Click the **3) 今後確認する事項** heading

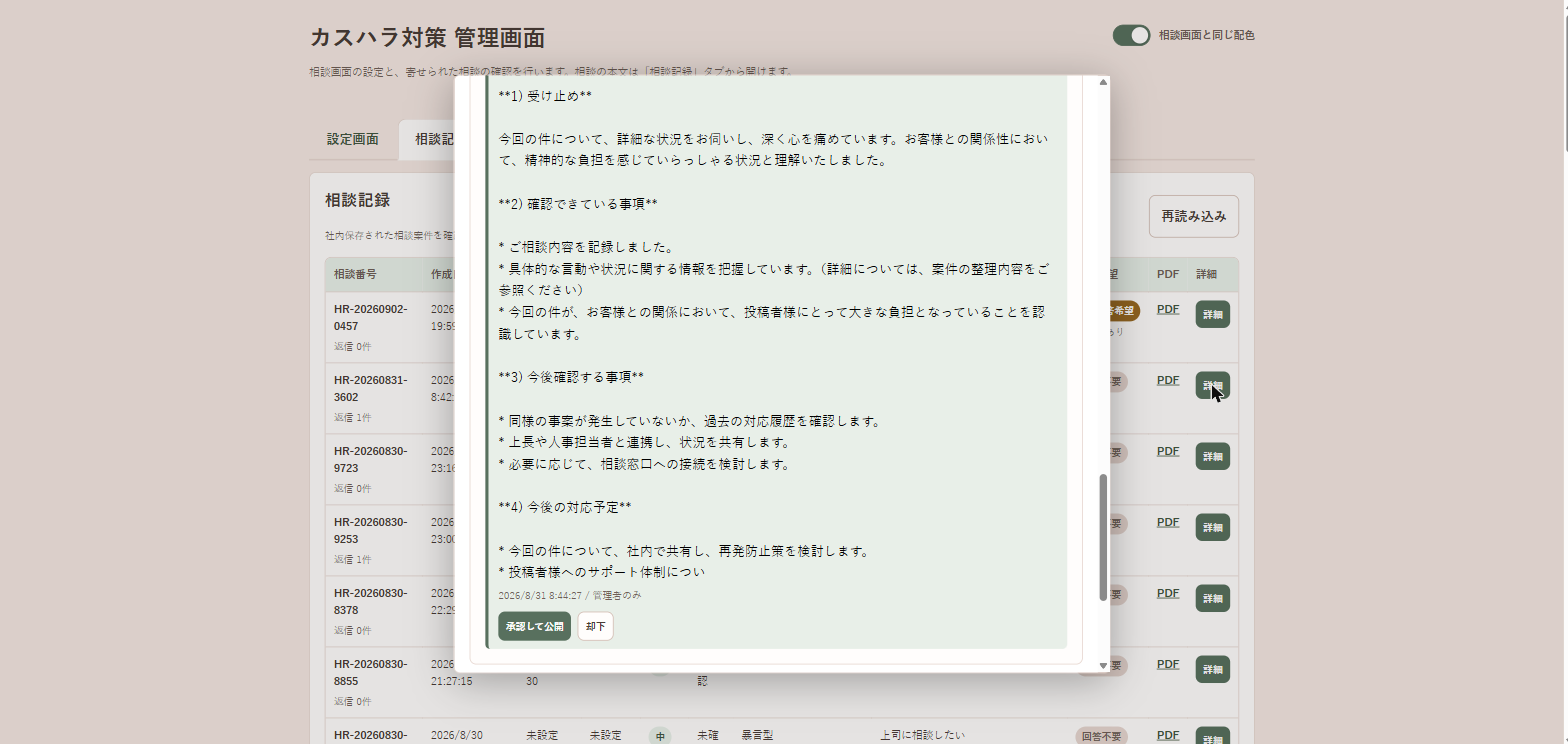click(571, 377)
